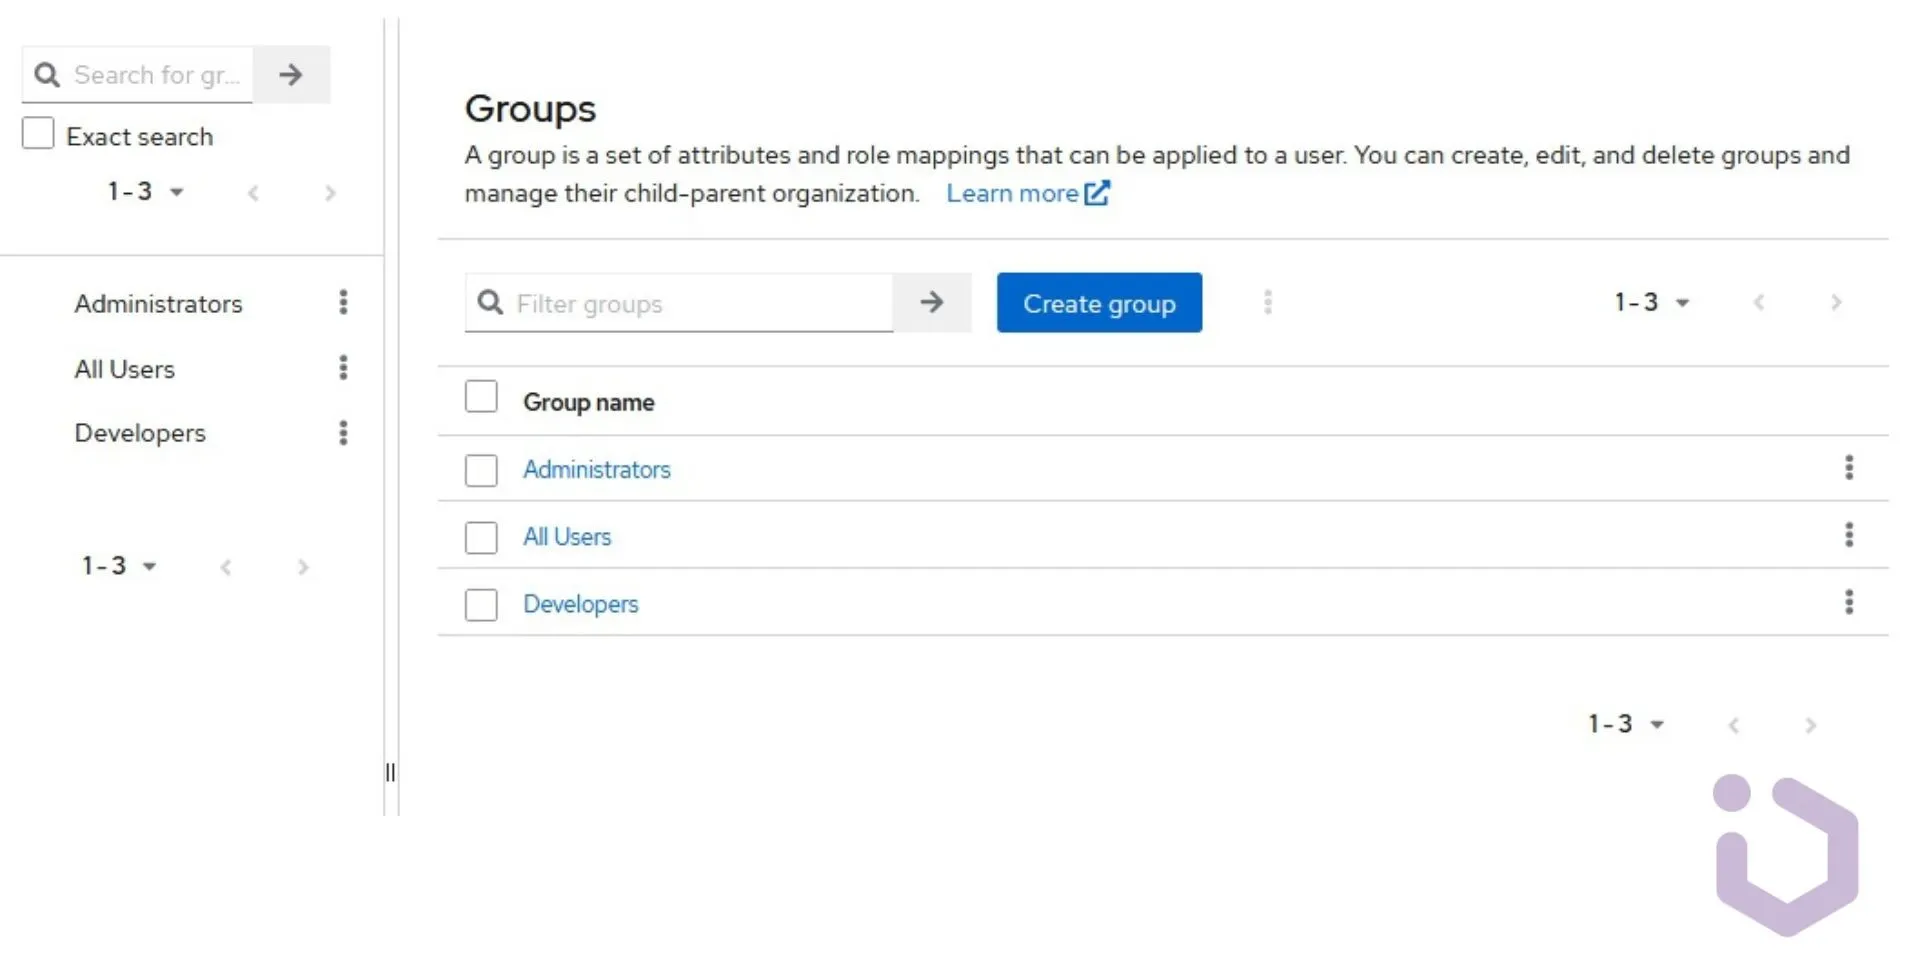Open the Developers group link in table
1920x959 pixels.
point(580,604)
